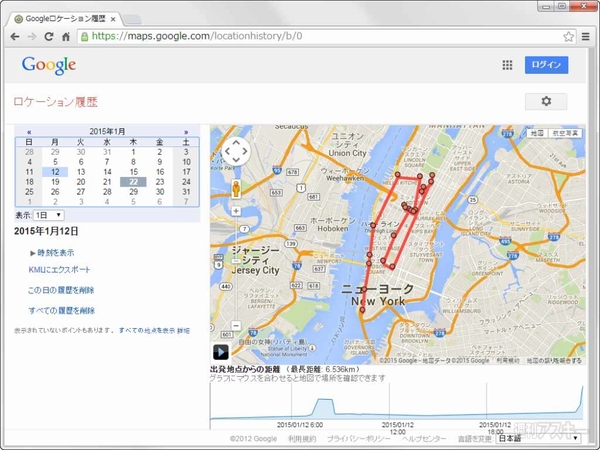Viewport: 600px width, 450px height.
Task: Click the Google logo
Action: (x=49, y=65)
